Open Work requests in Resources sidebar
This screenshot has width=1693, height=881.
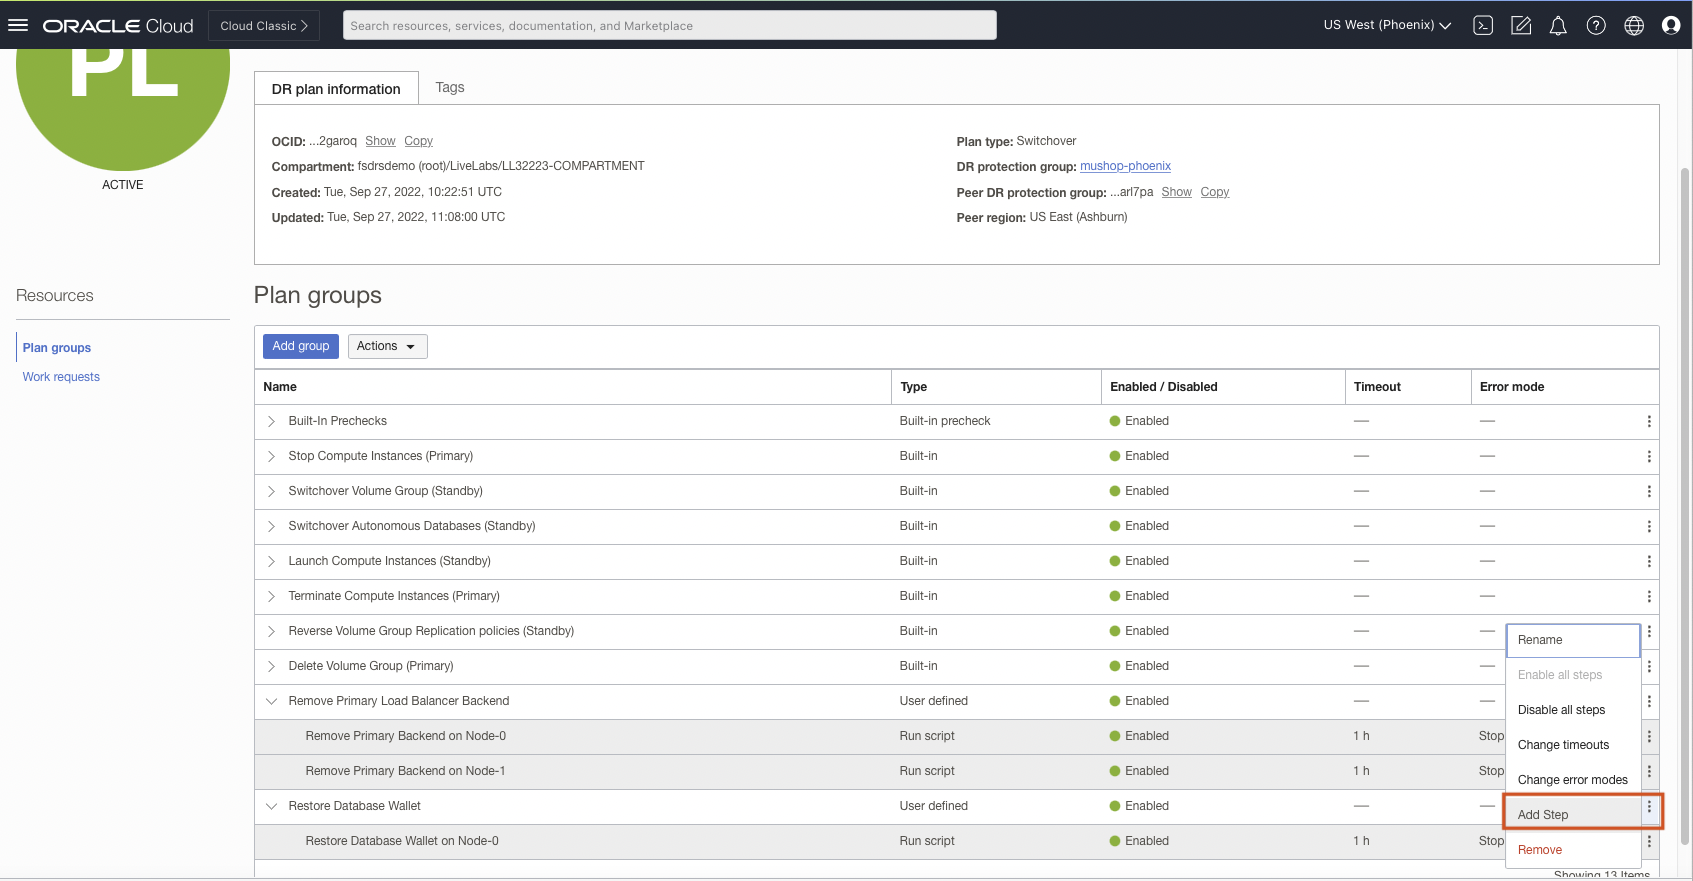61,377
